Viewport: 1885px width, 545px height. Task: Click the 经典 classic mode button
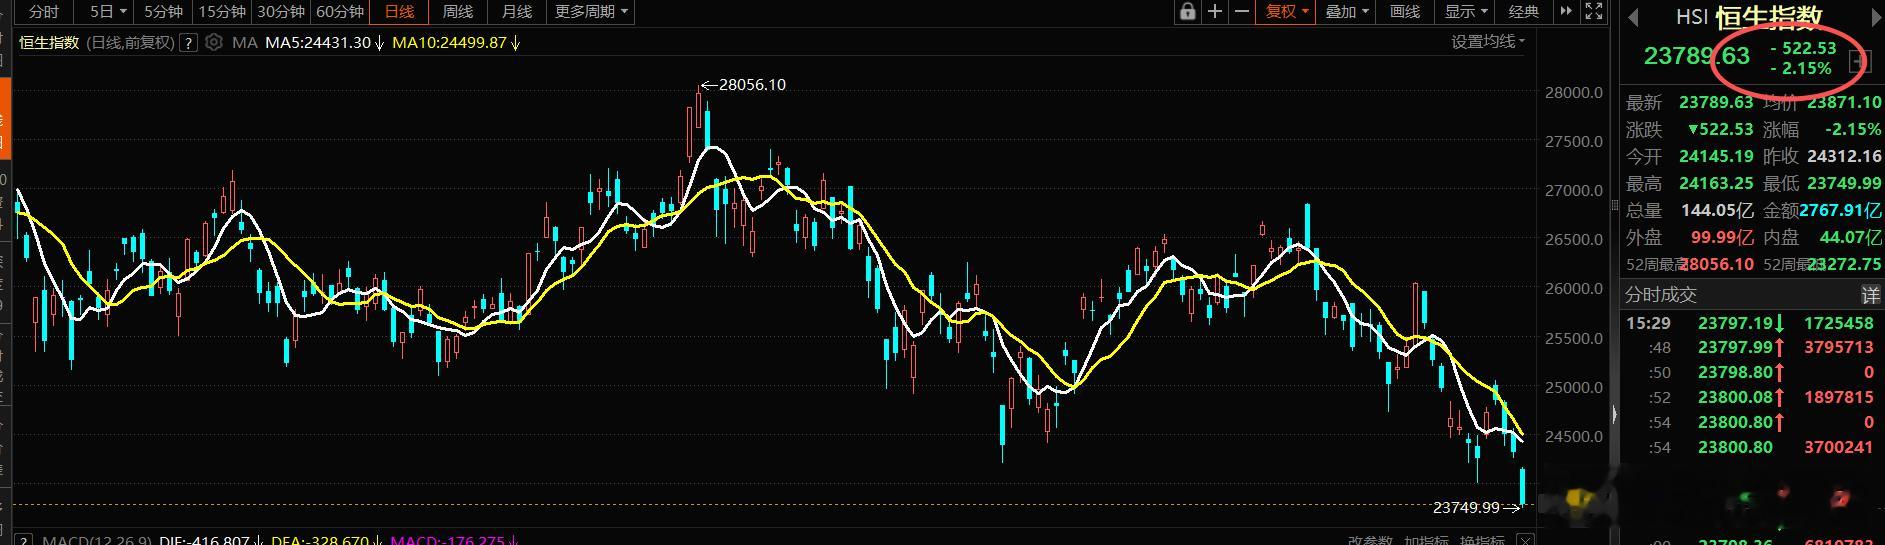tap(1523, 12)
